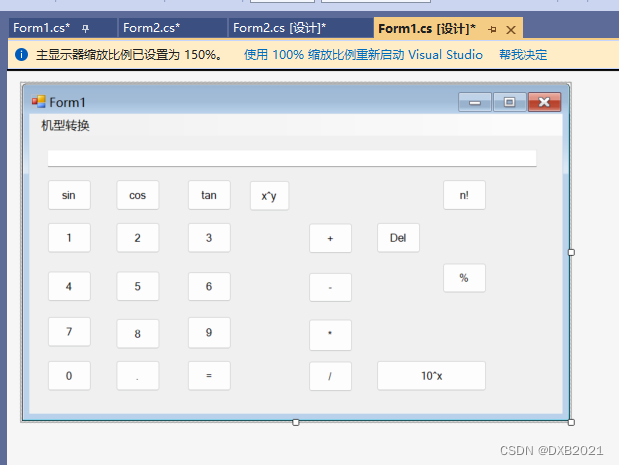Select the divide button

(330, 376)
